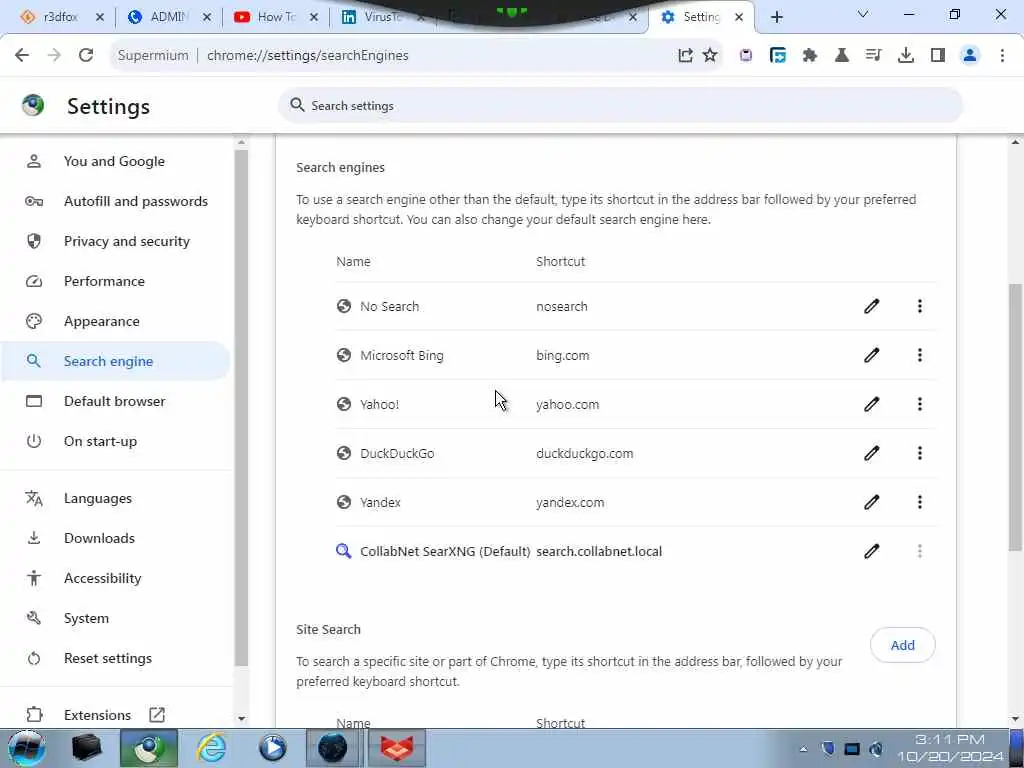The height and width of the screenshot is (768, 1024).
Task: Click the purple extension toolbar icon
Action: [x=746, y=56]
